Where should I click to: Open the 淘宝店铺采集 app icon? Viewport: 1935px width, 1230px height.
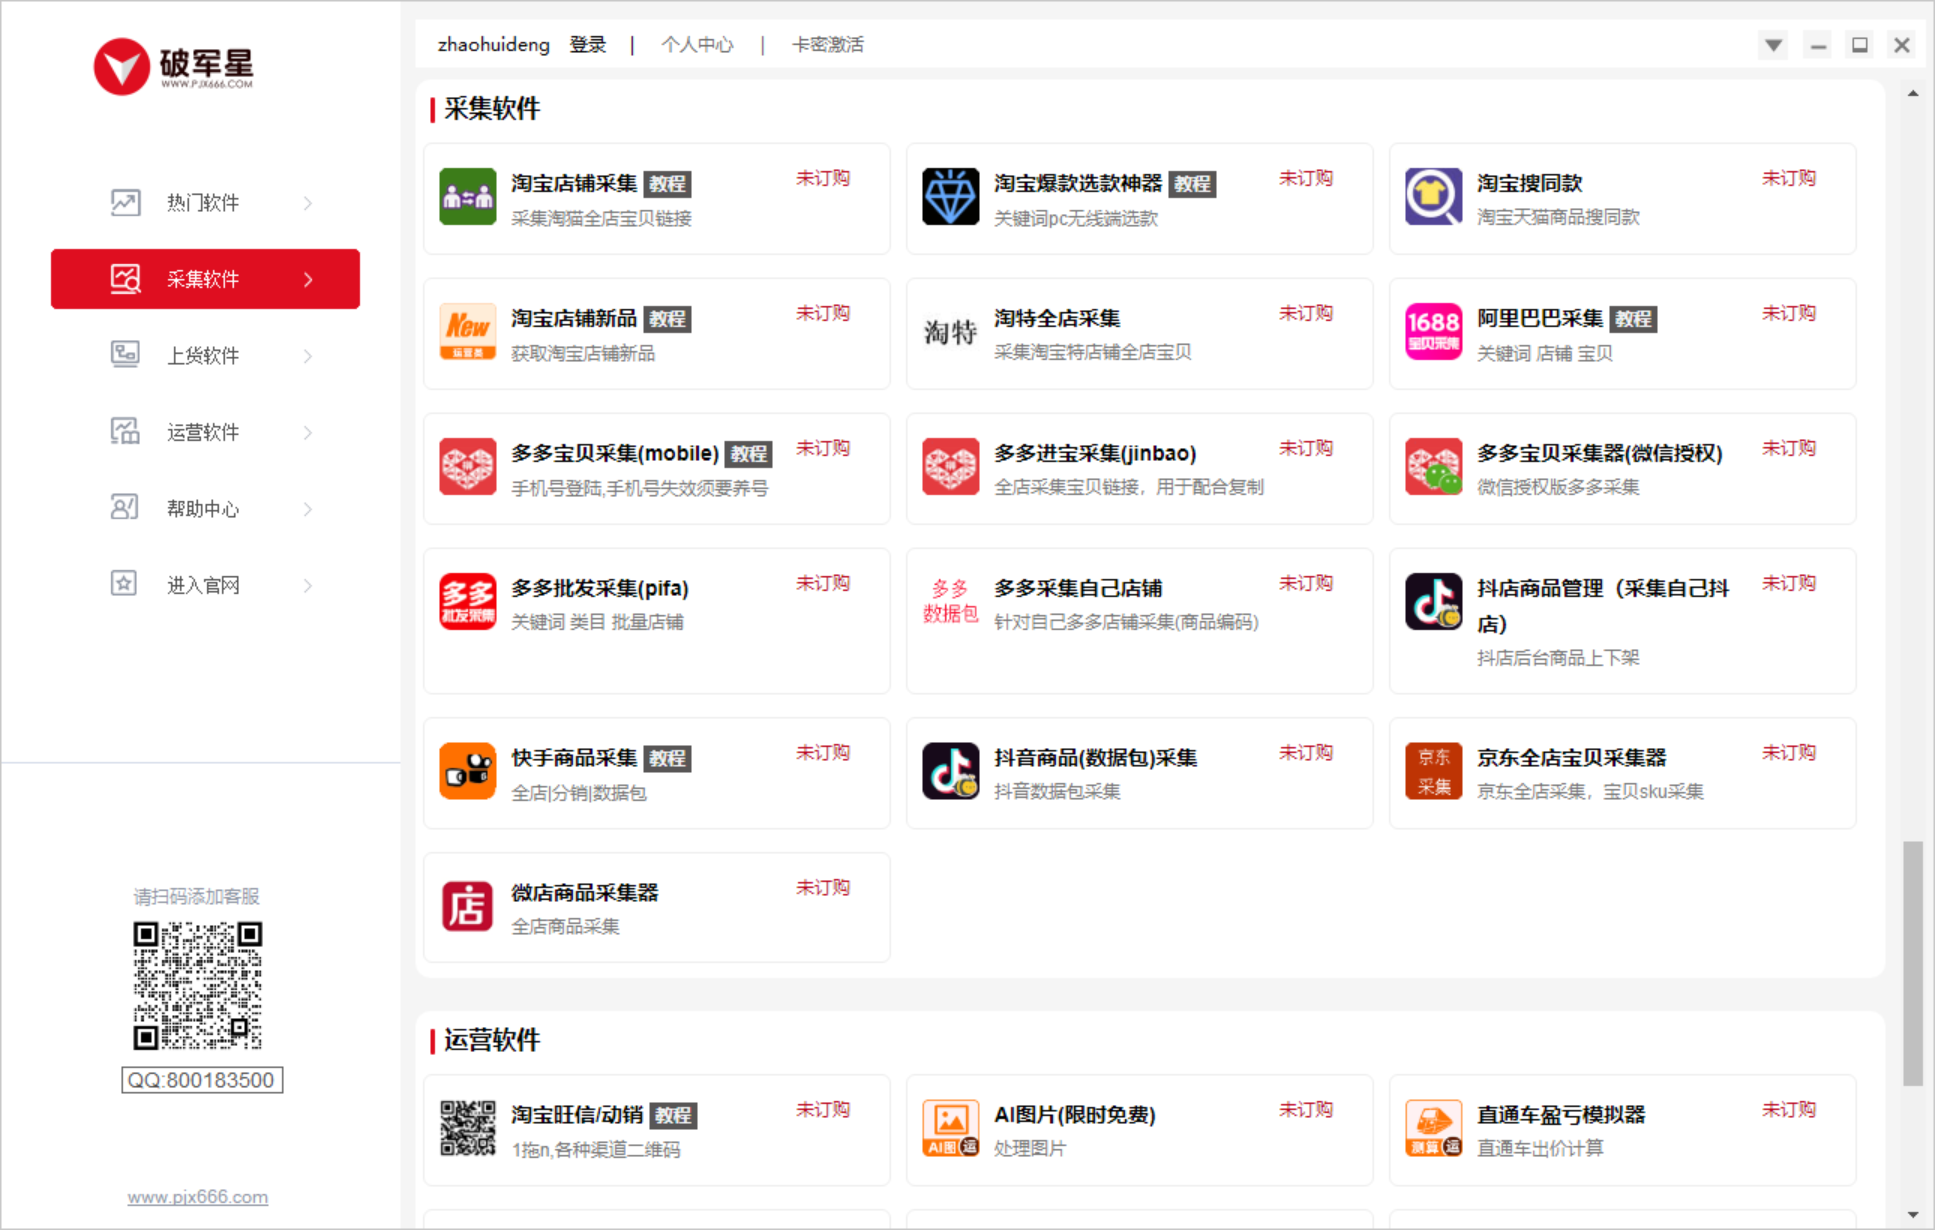coord(467,197)
